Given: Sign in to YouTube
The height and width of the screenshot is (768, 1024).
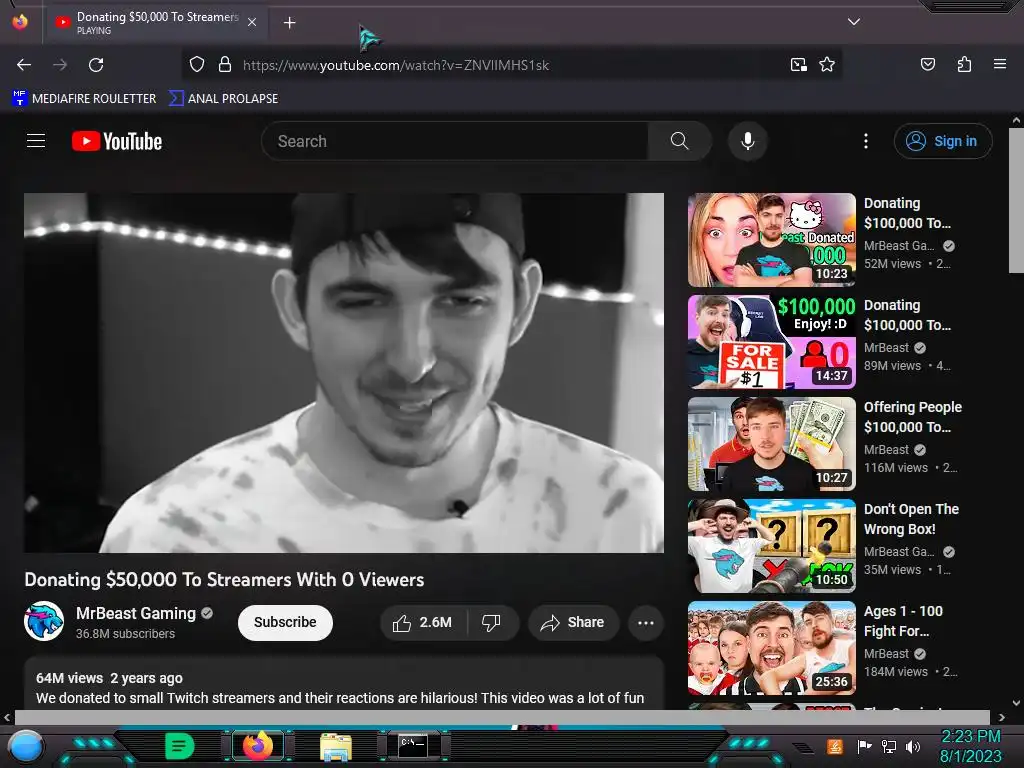Looking at the screenshot, I should [x=943, y=141].
